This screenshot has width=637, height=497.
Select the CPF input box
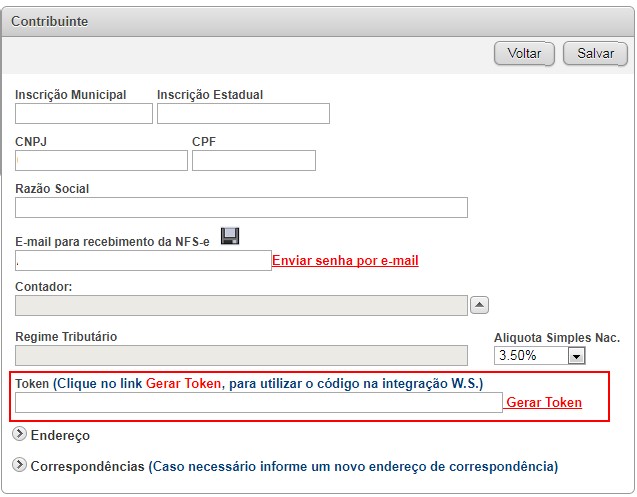(253, 160)
